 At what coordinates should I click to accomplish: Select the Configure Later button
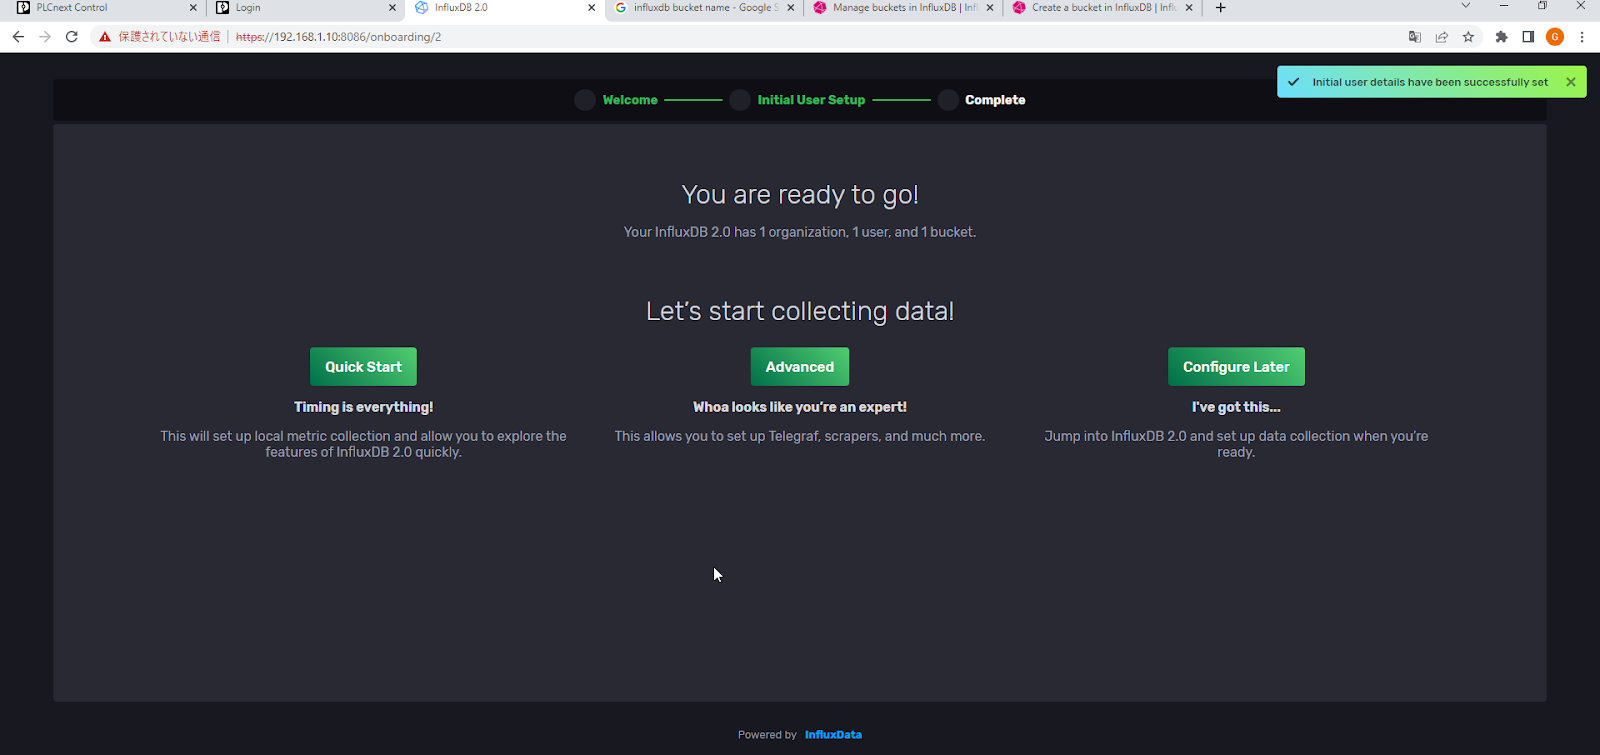tap(1236, 367)
